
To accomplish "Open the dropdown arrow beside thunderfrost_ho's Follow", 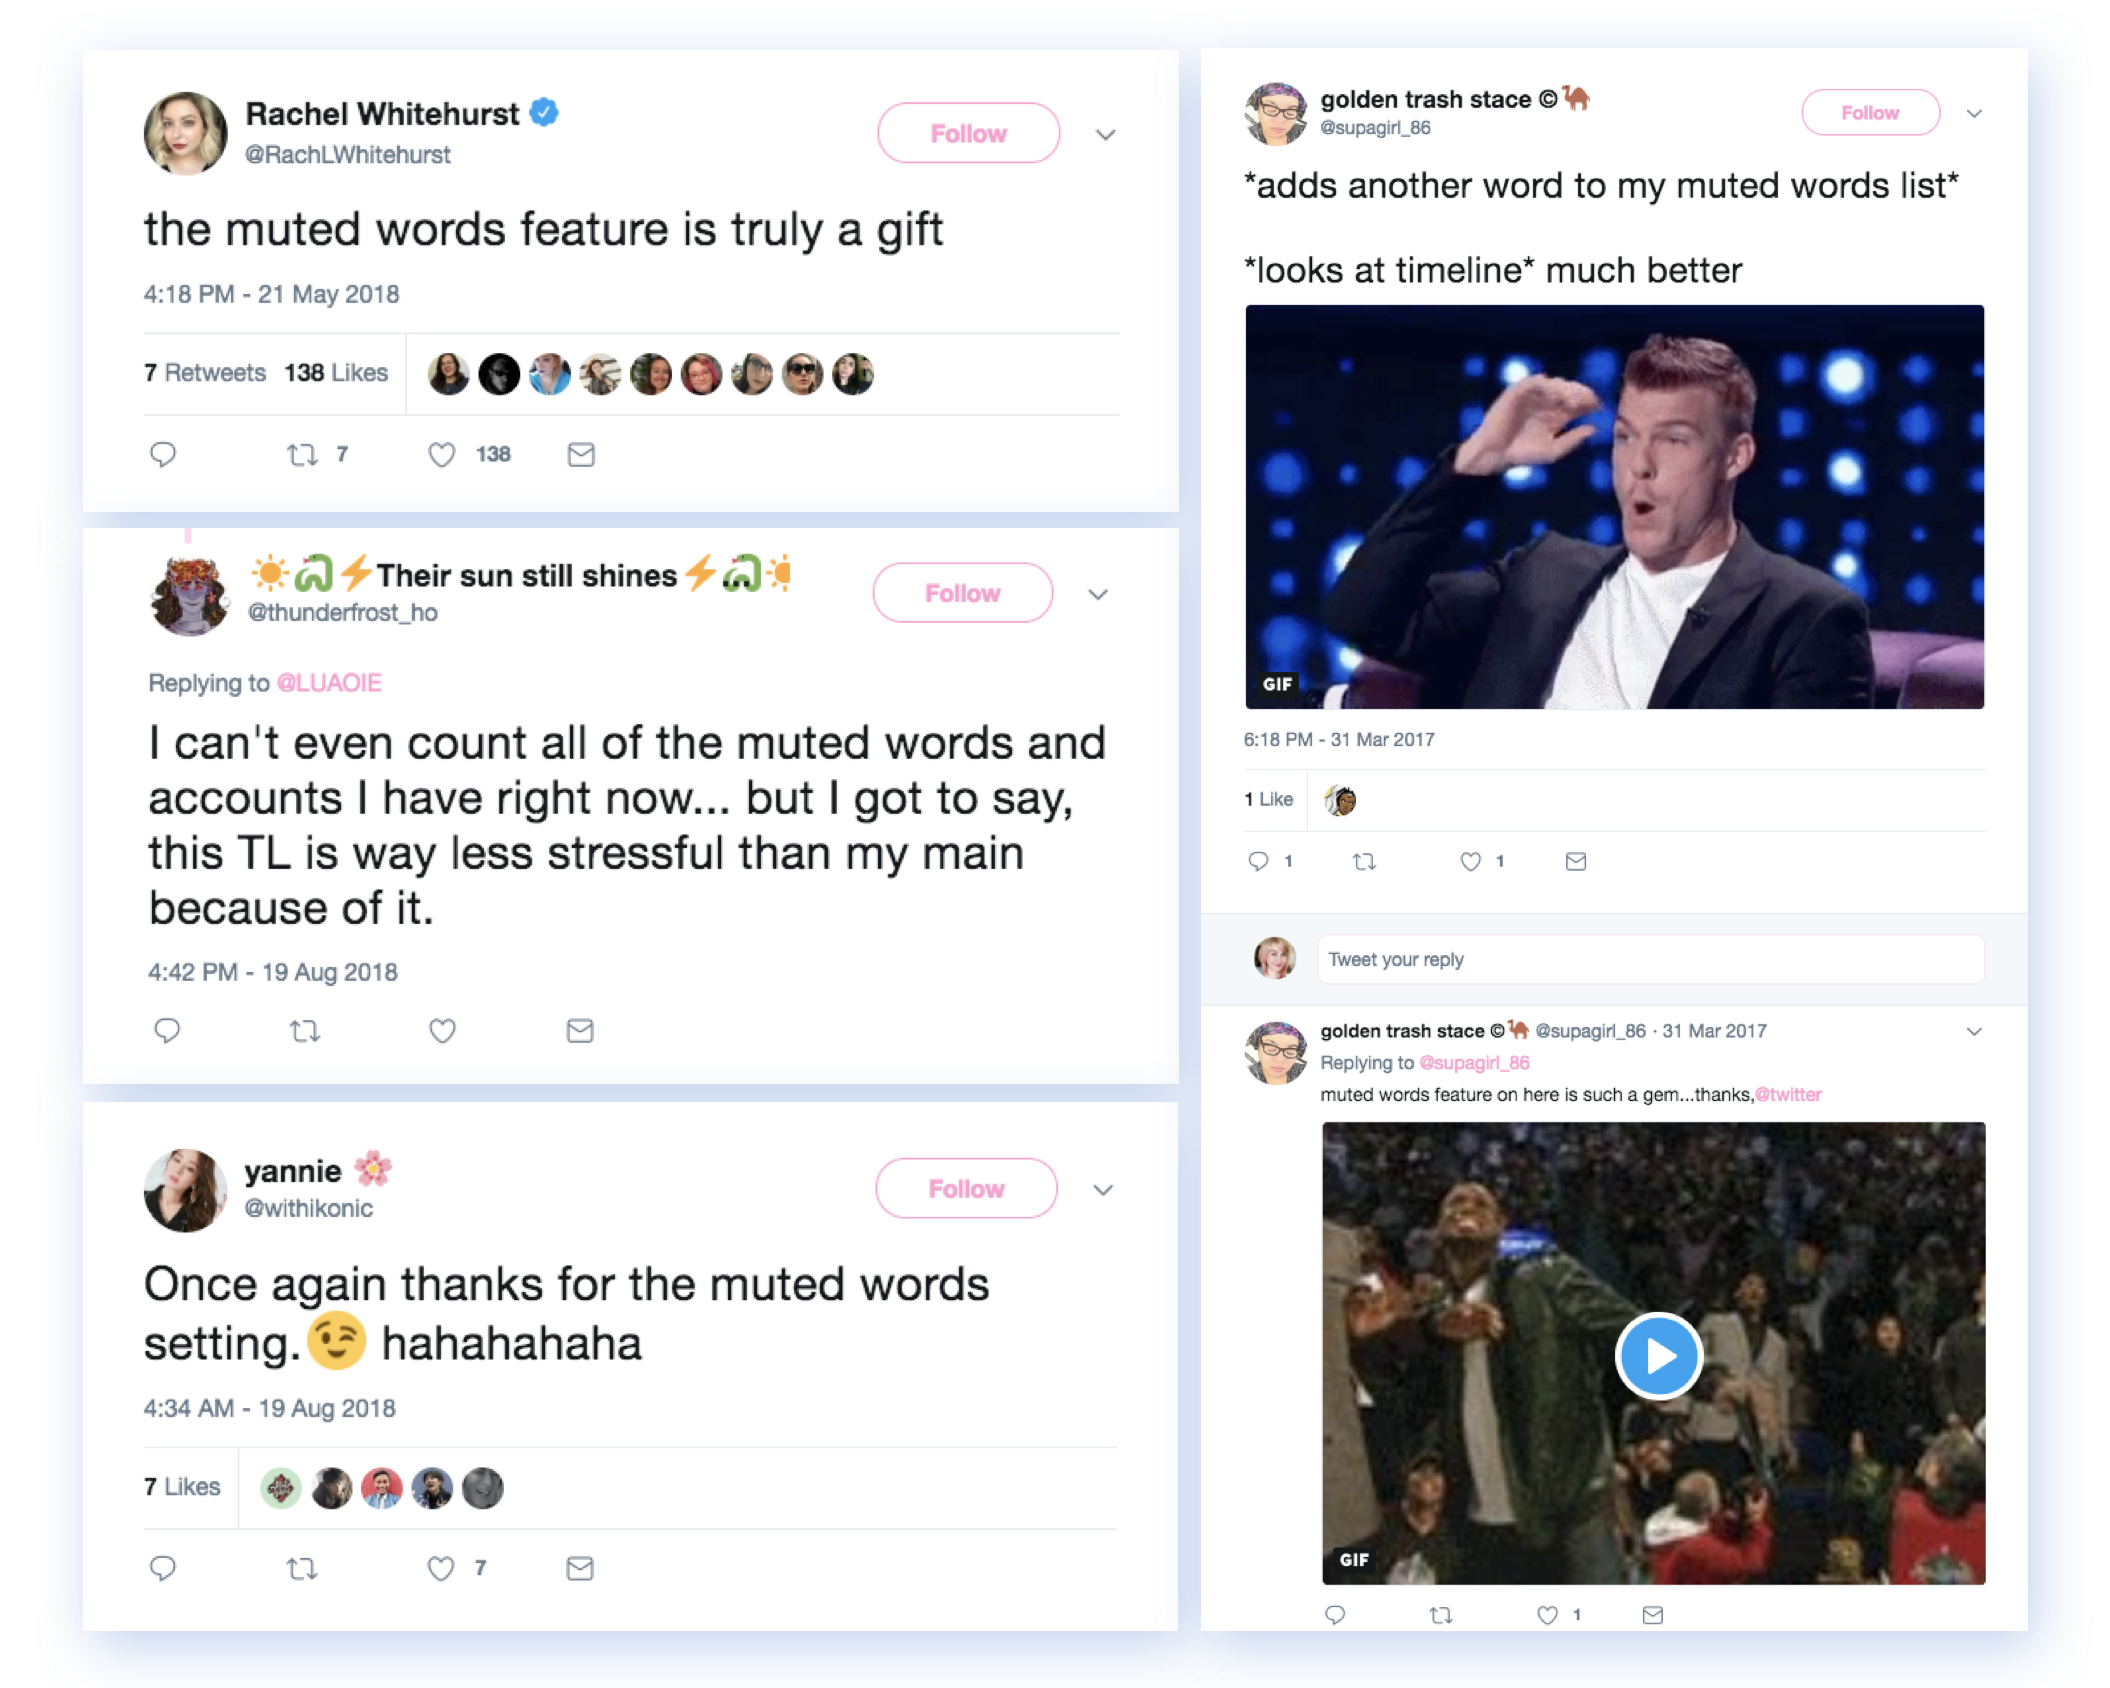I will 1098,595.
